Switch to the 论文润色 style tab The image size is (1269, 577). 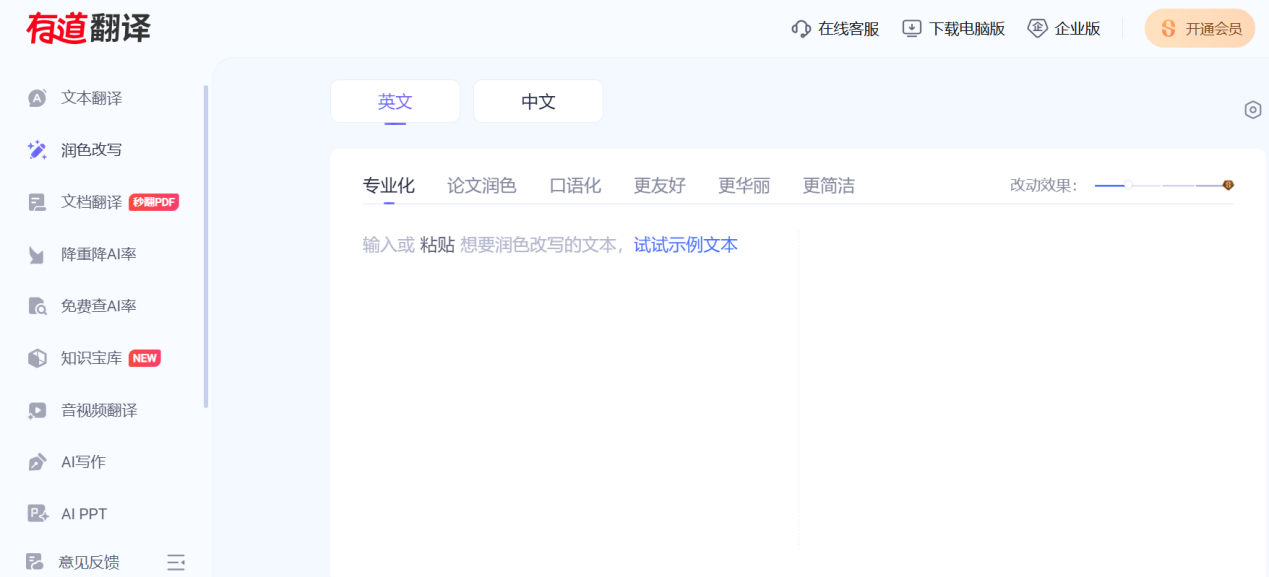(482, 185)
